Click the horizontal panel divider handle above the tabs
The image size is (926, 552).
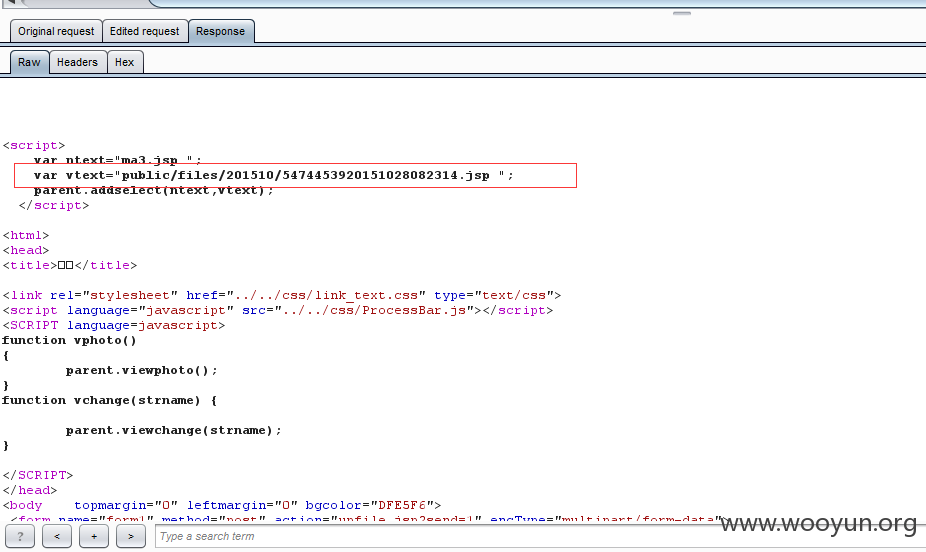682,13
